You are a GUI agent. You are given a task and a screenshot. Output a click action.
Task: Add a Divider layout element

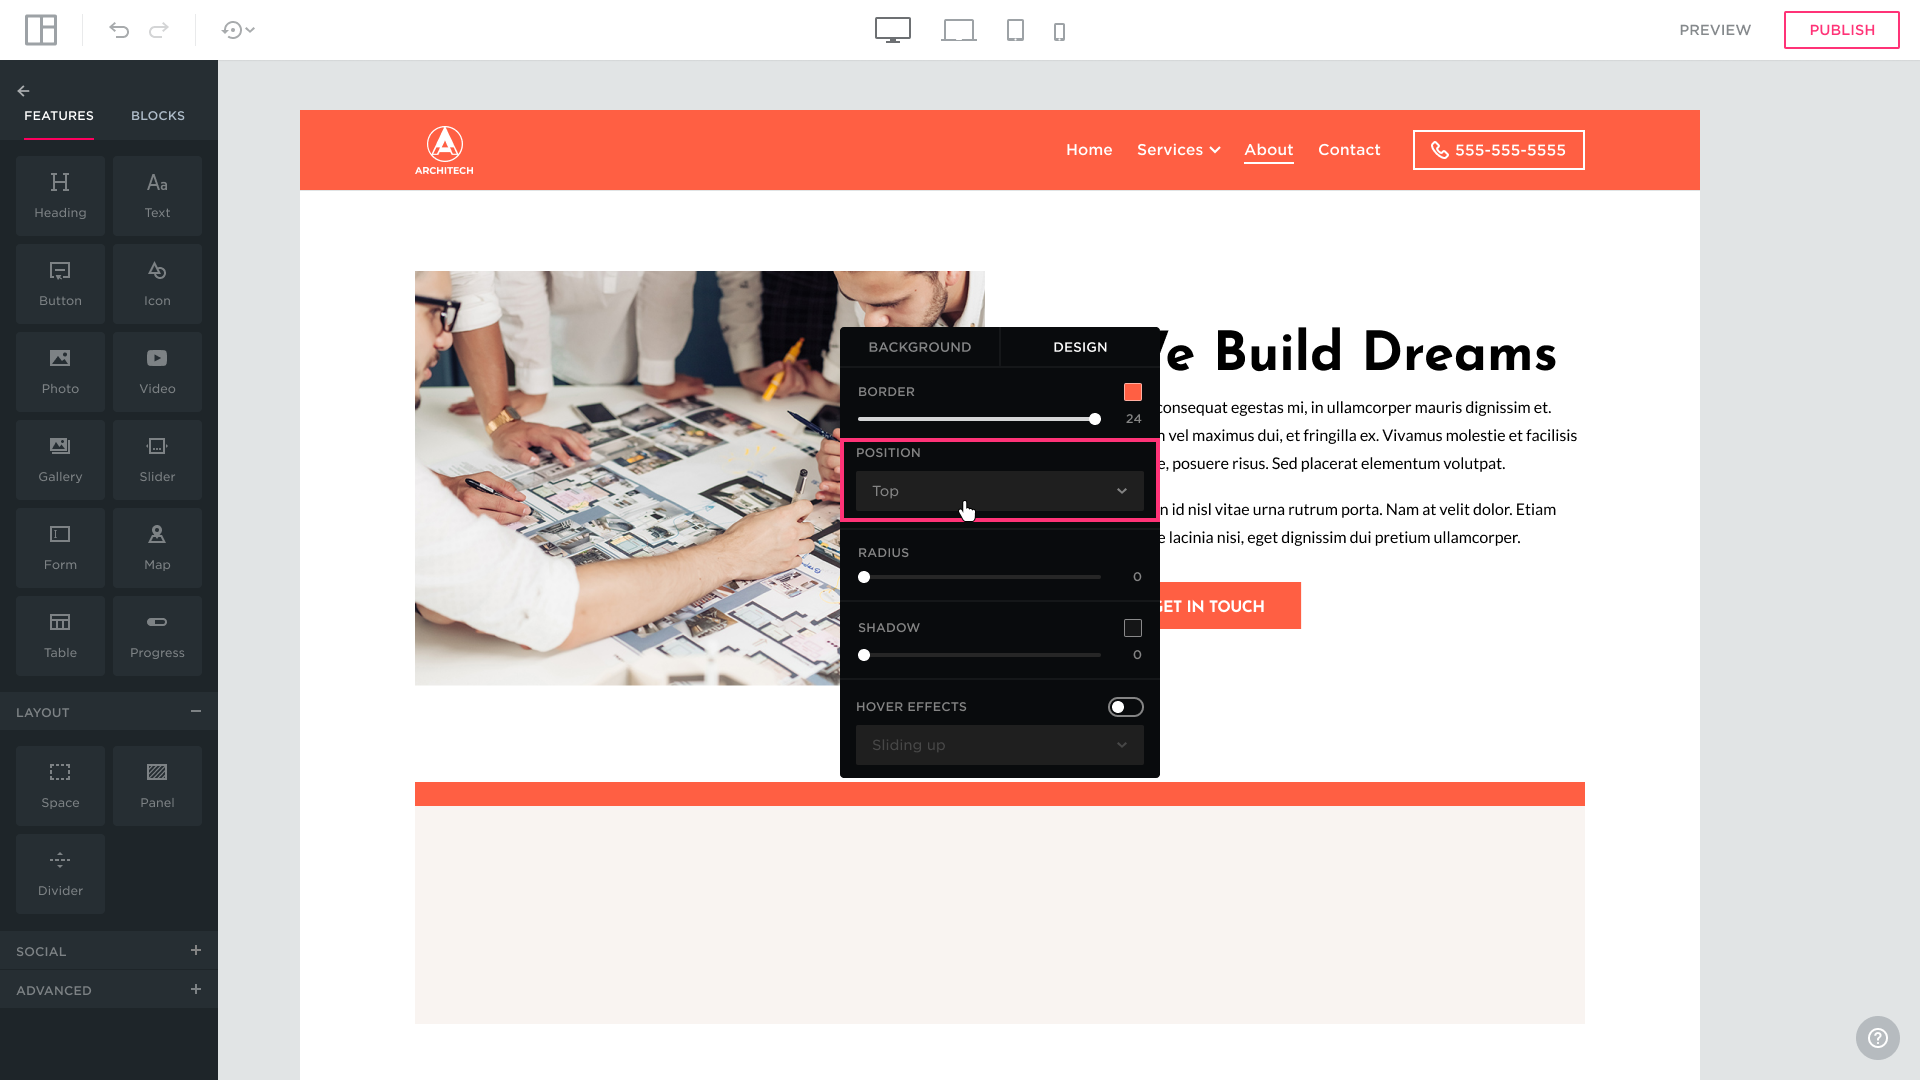pos(60,874)
